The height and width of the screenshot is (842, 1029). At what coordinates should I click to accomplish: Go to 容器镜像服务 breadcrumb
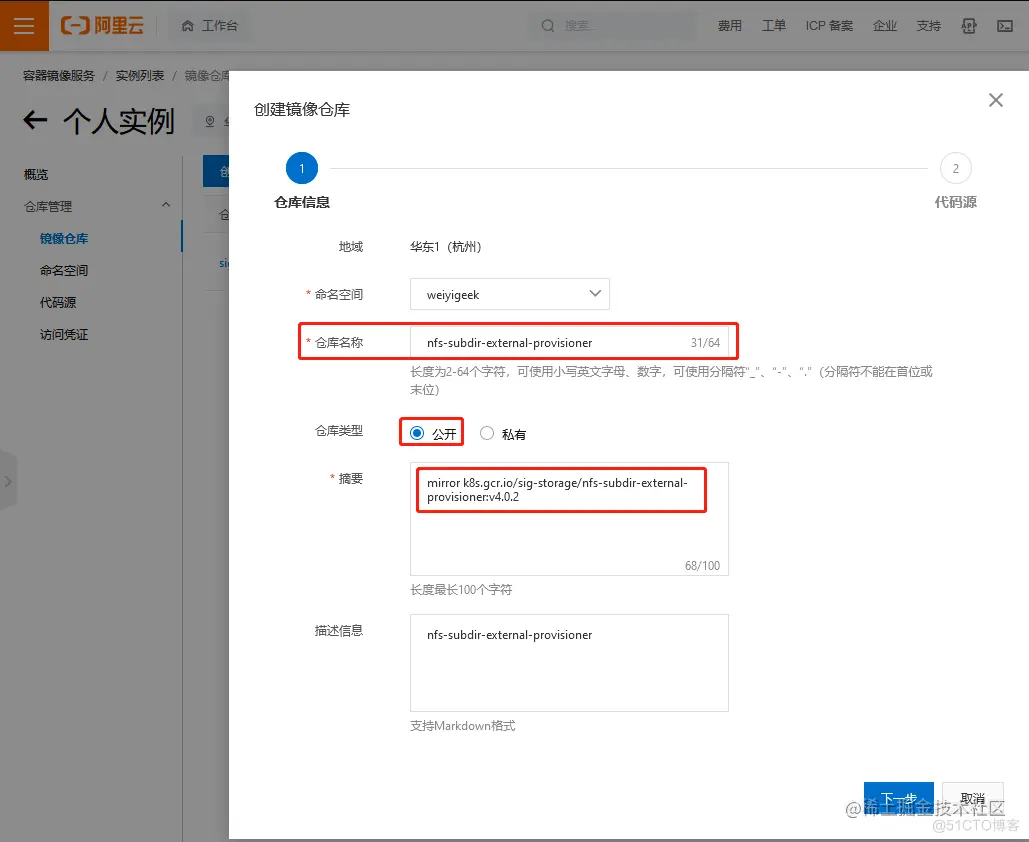(58, 75)
